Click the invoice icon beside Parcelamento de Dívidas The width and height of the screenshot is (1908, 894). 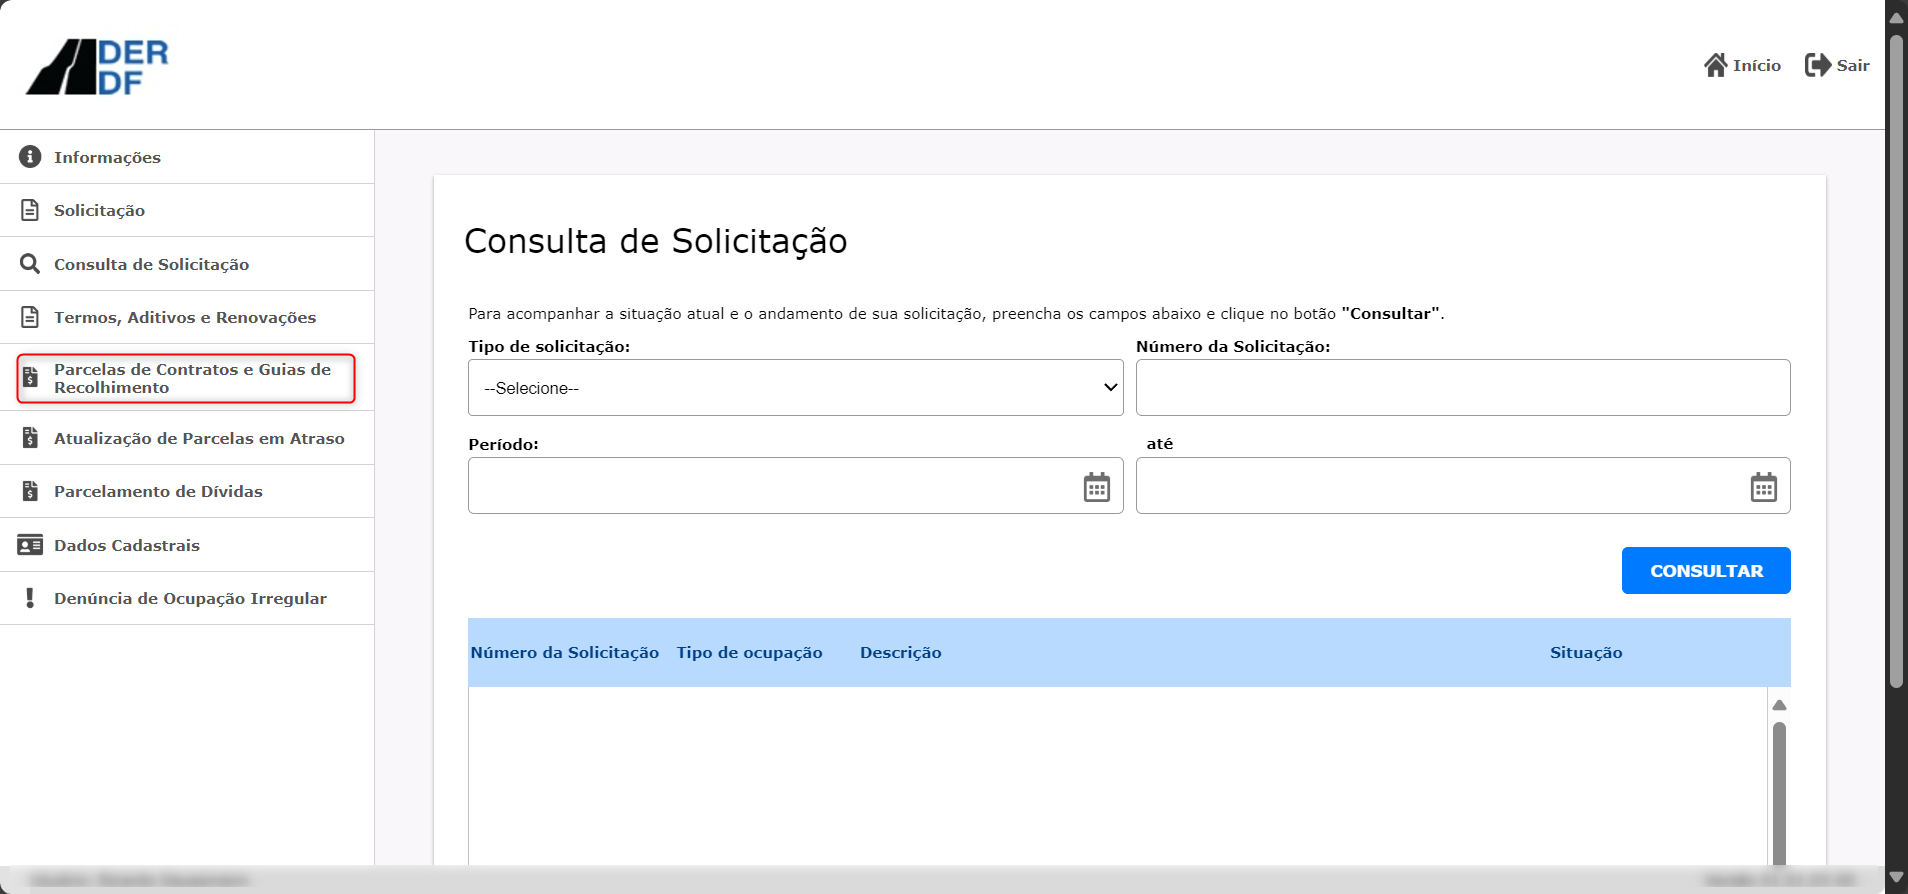click(30, 491)
